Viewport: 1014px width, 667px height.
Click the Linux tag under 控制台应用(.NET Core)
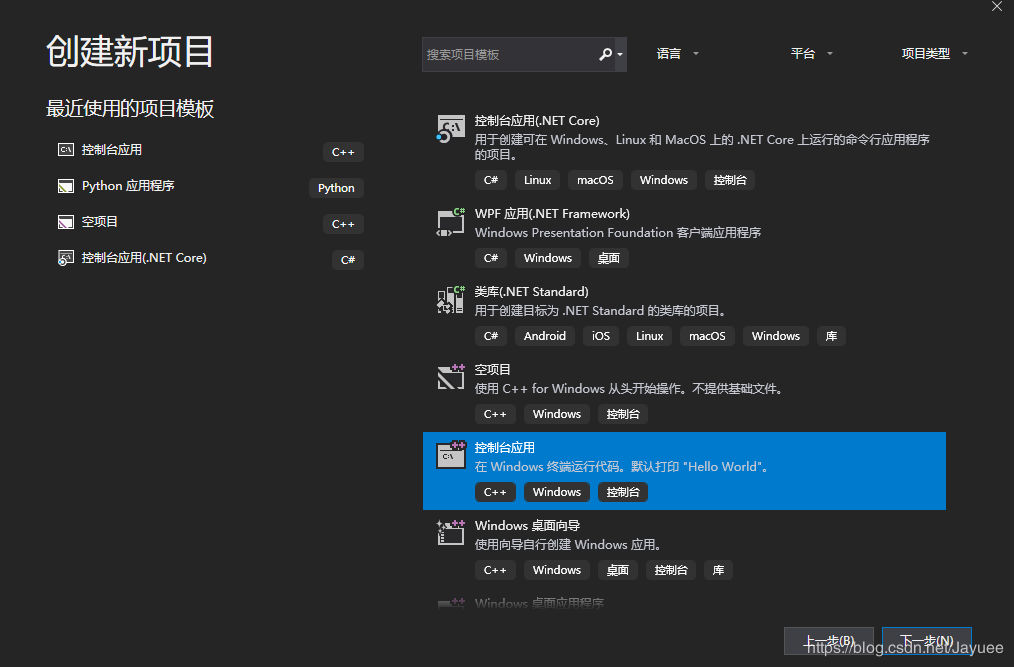click(x=537, y=180)
